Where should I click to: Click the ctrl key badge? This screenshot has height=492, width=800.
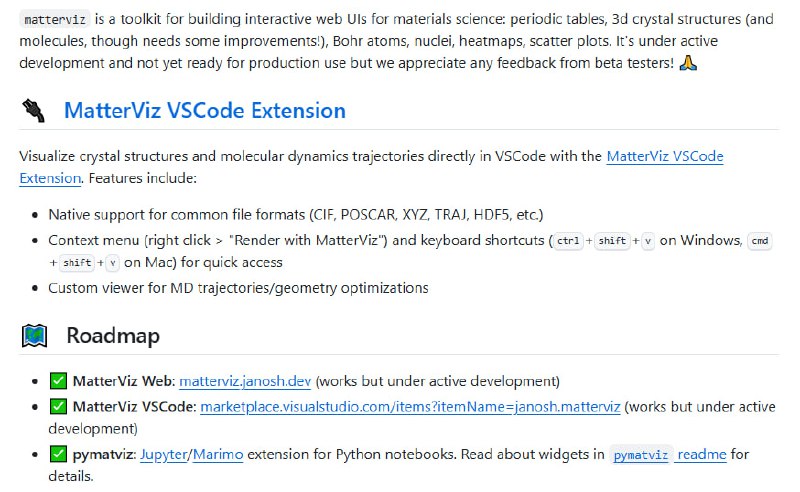568,241
